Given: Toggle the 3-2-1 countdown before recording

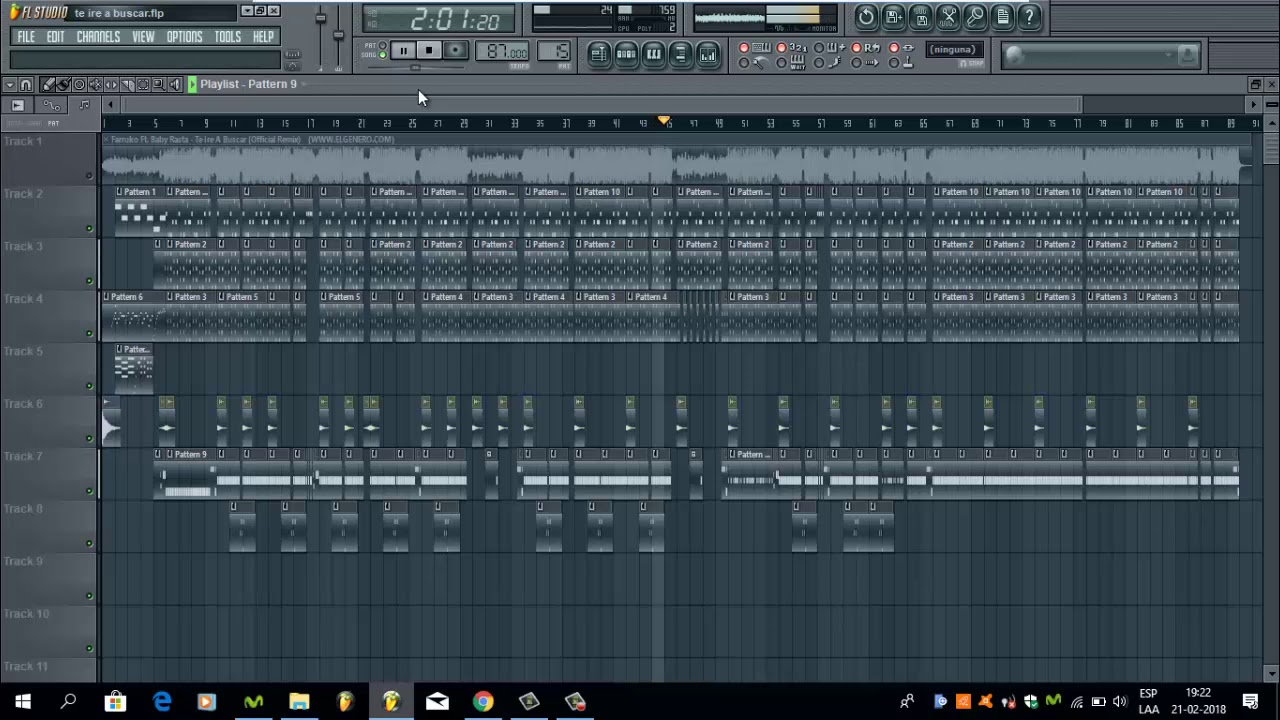Looking at the screenshot, I should click(x=781, y=47).
